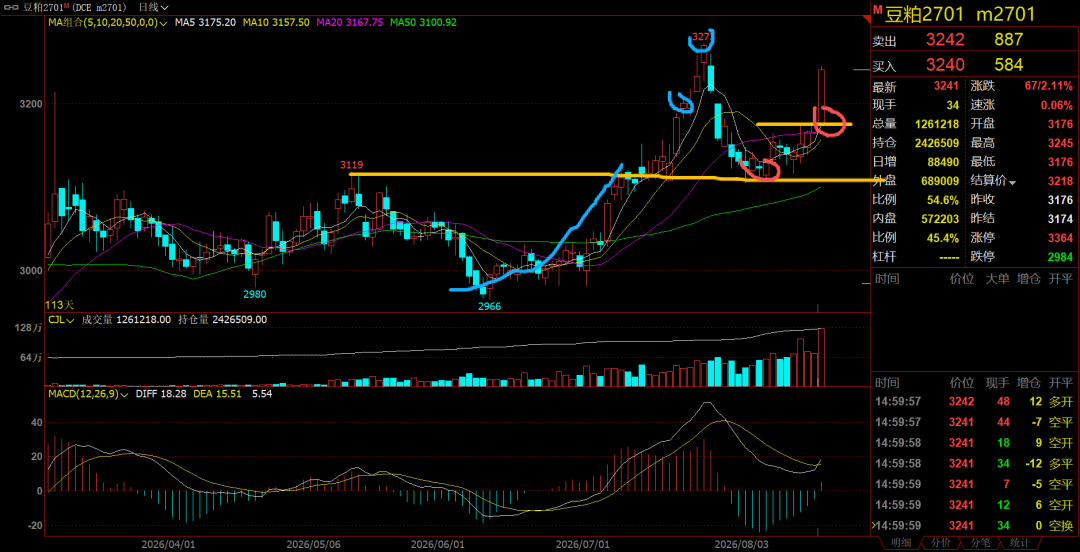This screenshot has height=552, width=1080.
Task: Click the 2026/06/01 date axis label
Action: (x=437, y=544)
